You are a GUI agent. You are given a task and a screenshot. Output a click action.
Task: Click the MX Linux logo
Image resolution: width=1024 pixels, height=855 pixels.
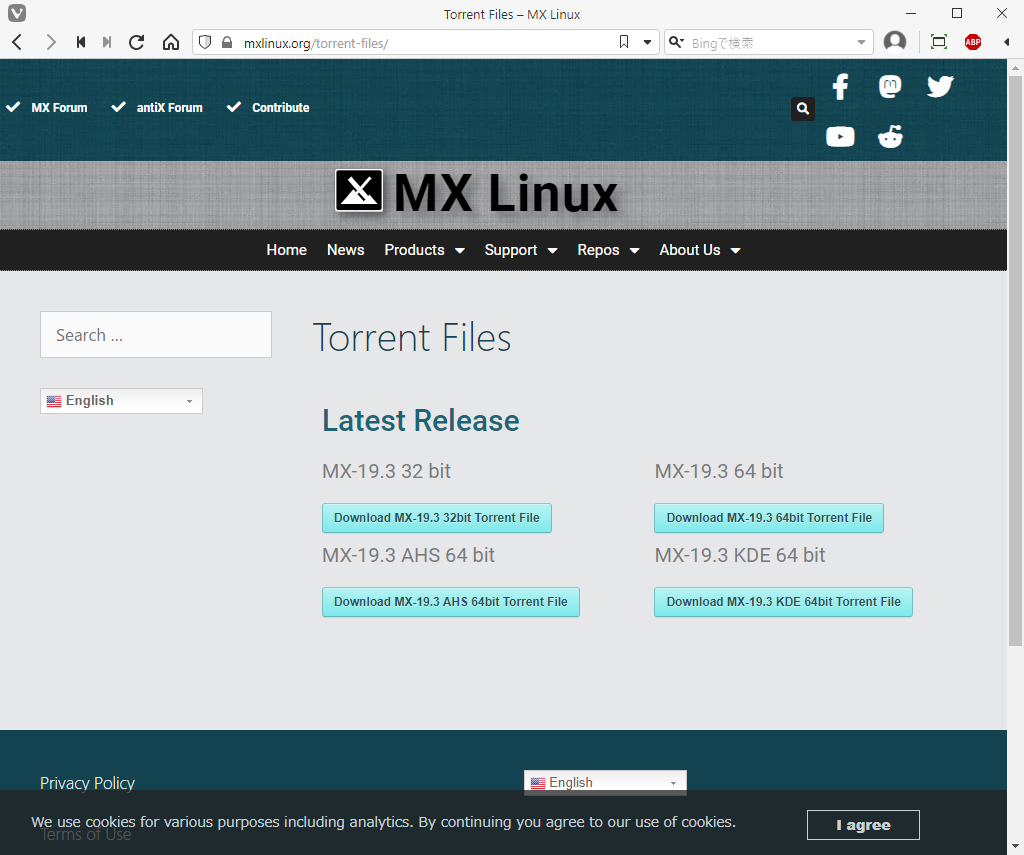(476, 192)
